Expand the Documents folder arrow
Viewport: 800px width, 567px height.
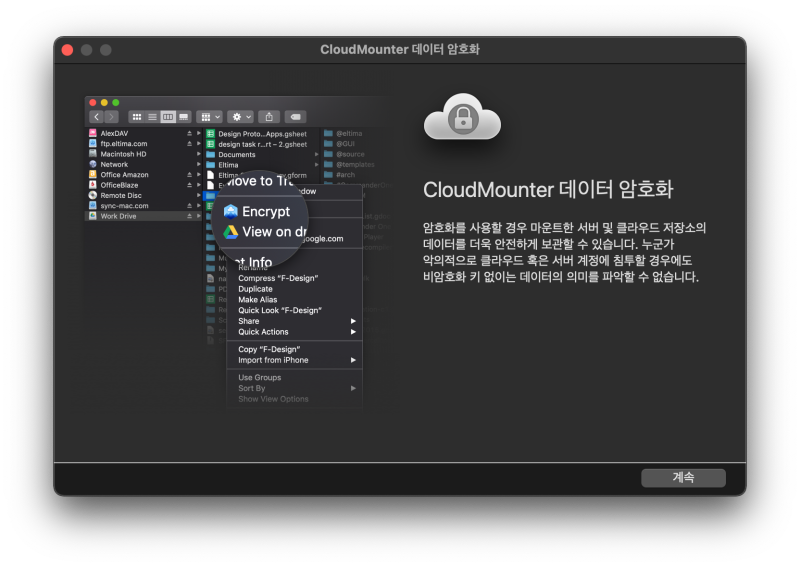click(x=316, y=154)
